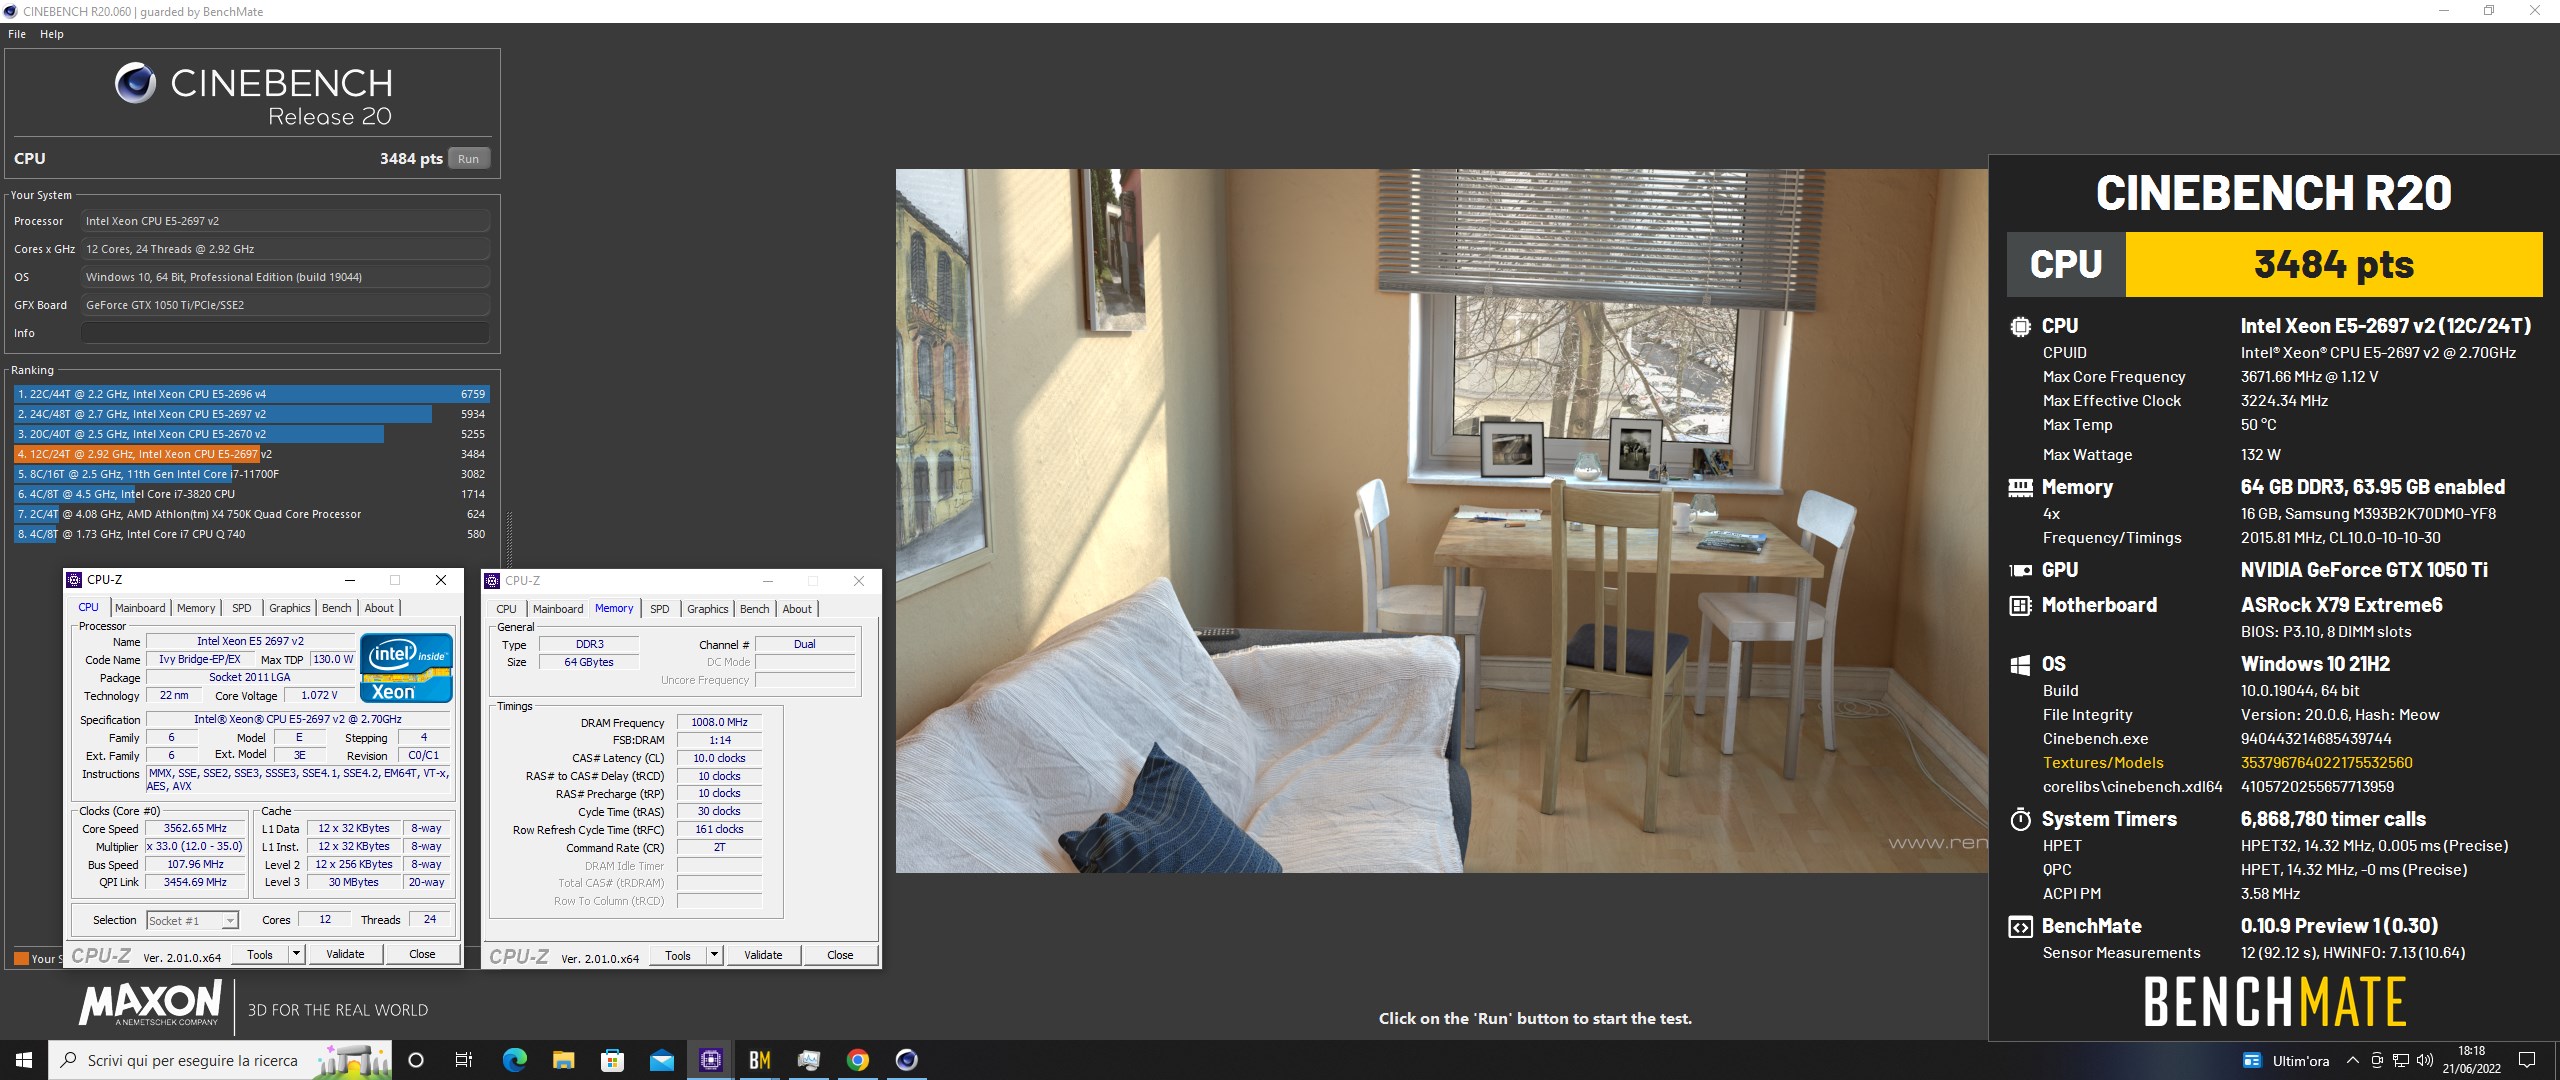Viewport: 2560px width, 1080px height.
Task: Click the Info input field in Cinebench
Action: pos(285,333)
